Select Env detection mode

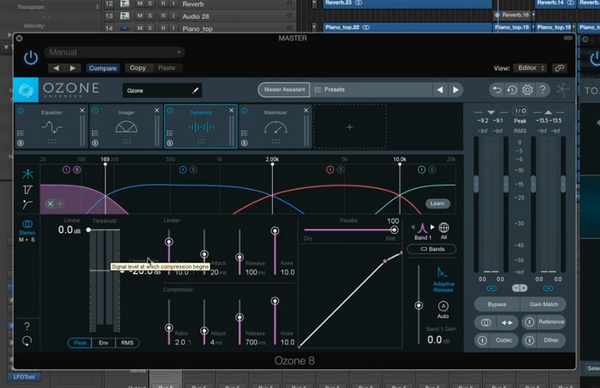tap(103, 343)
